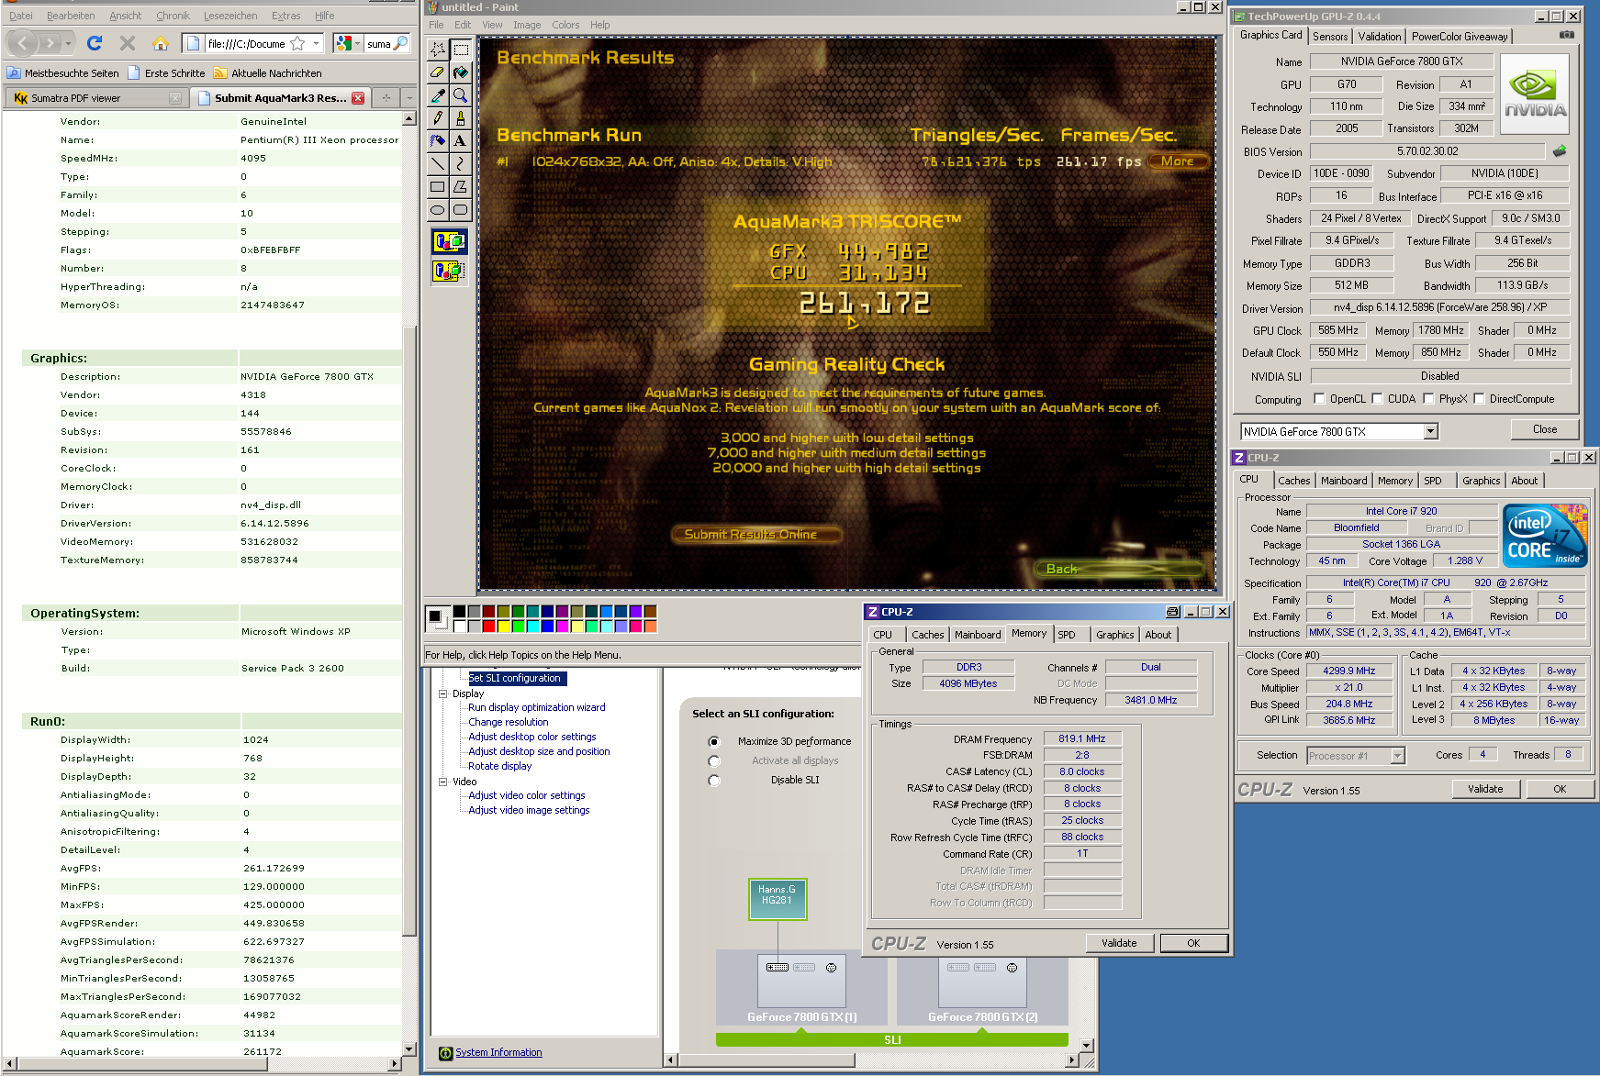Enable the OpenCL checkbox in GPU-Z
Screen dimensions: 1600x1076
coord(1319,399)
